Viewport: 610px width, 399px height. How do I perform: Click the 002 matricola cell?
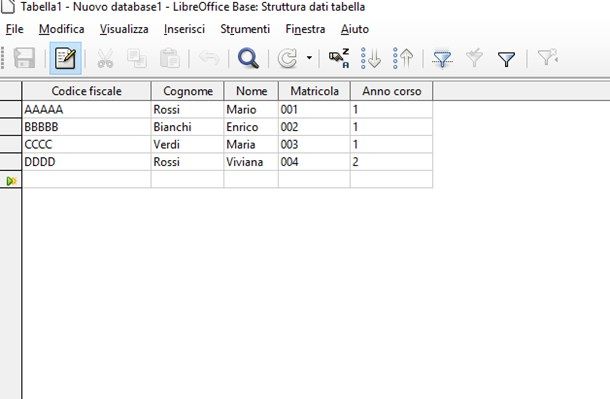(314, 127)
